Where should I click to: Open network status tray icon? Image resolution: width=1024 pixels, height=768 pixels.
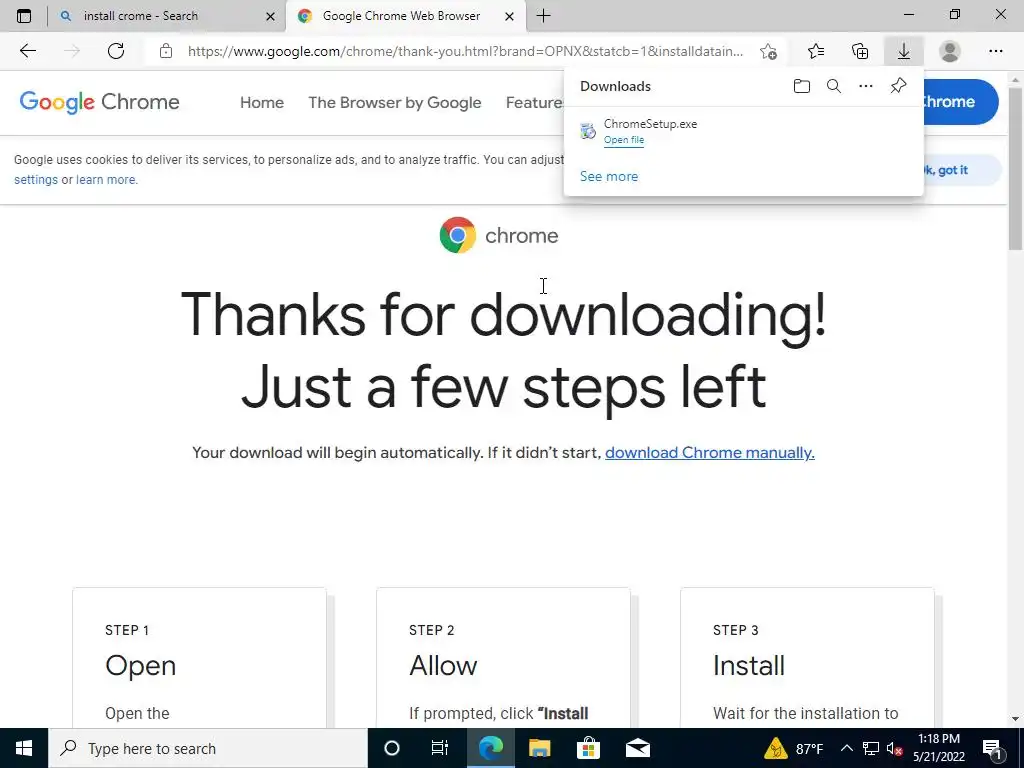click(871, 748)
